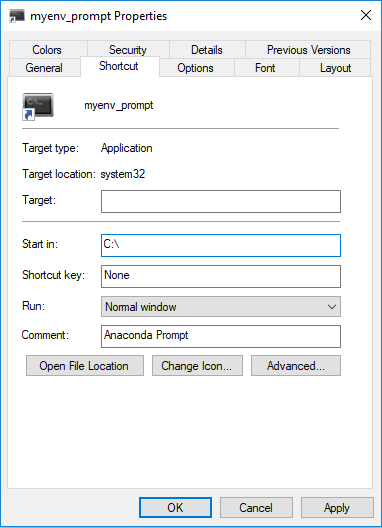Viewport: 382px width, 528px height.
Task: Apply the shortcut changes
Action: coord(337,507)
